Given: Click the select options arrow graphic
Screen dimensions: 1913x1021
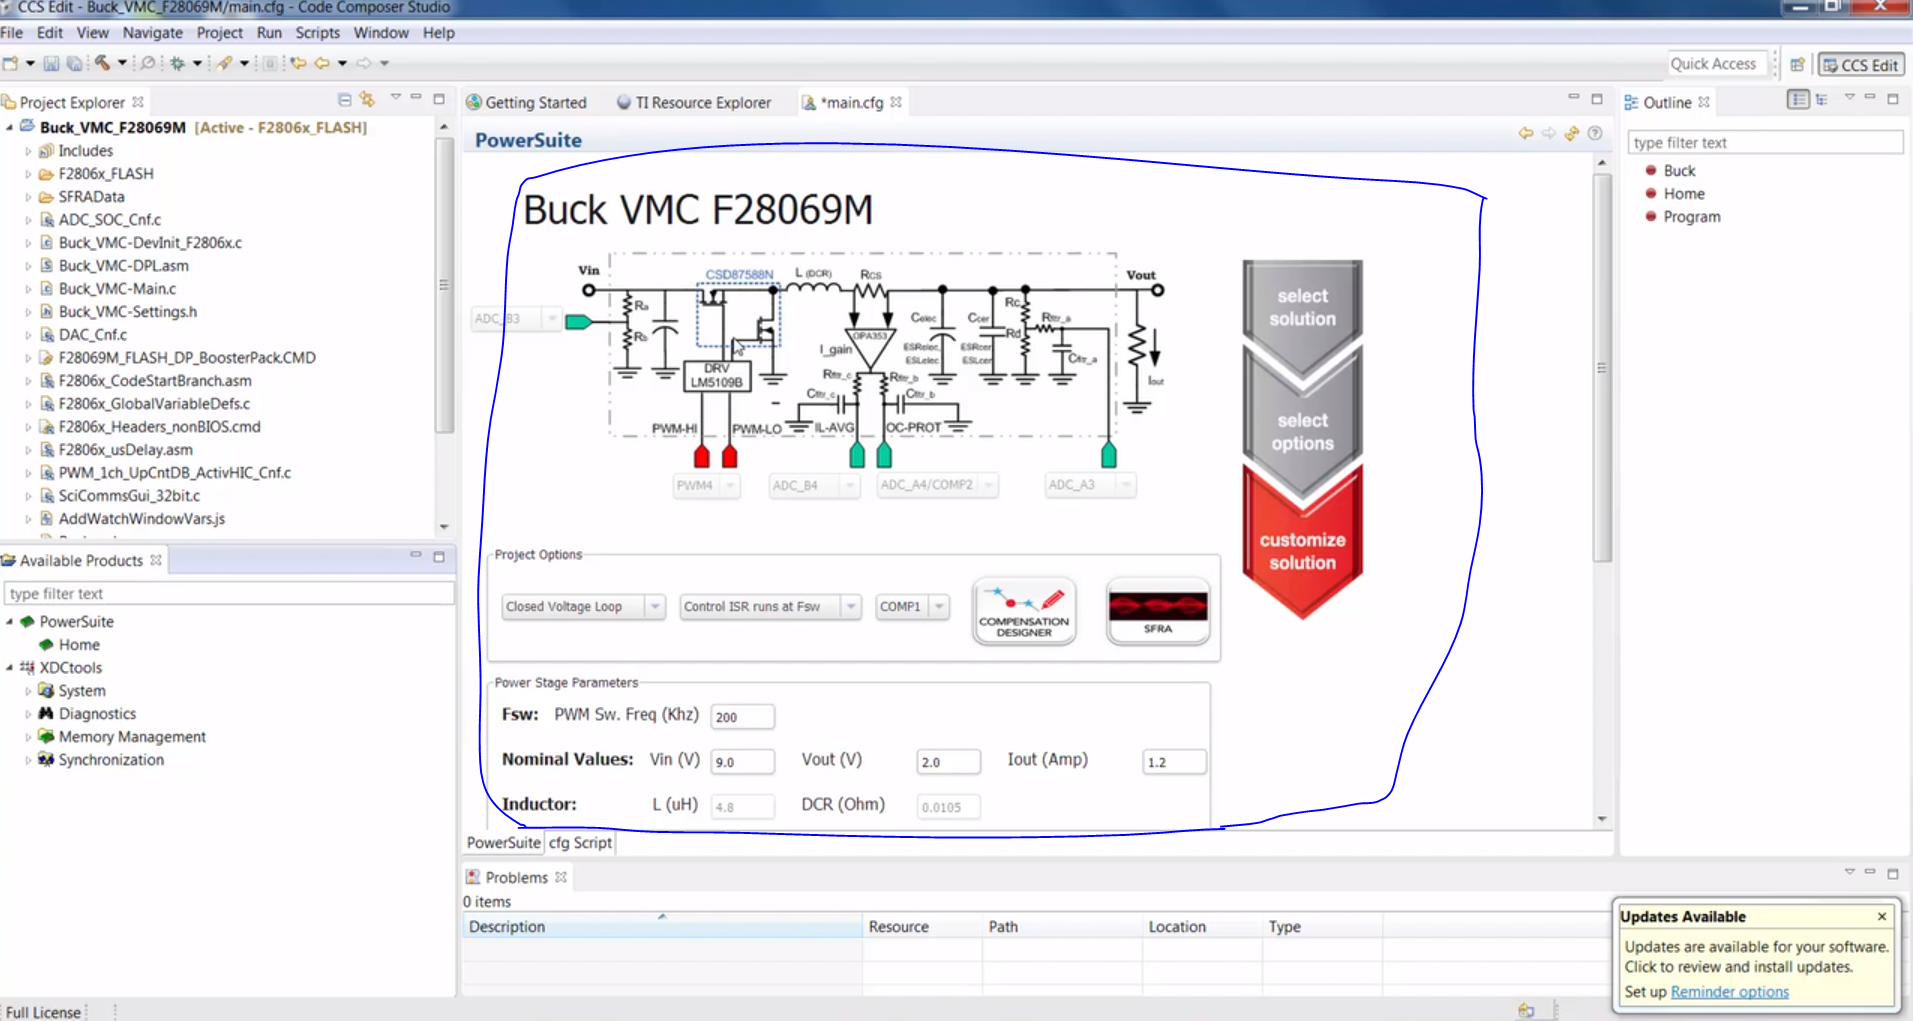Looking at the screenshot, I should 1302,428.
